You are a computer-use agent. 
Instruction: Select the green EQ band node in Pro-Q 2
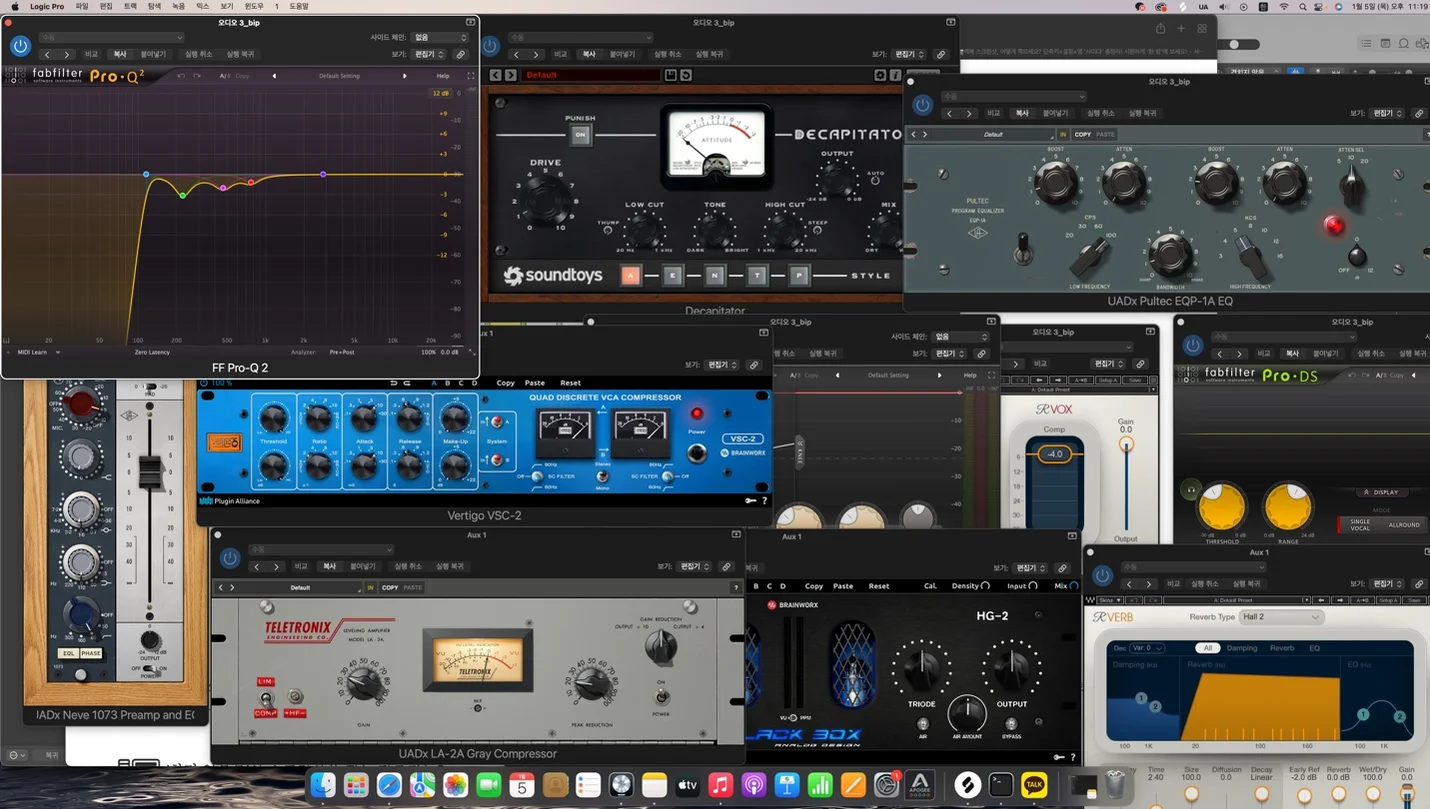click(x=182, y=195)
